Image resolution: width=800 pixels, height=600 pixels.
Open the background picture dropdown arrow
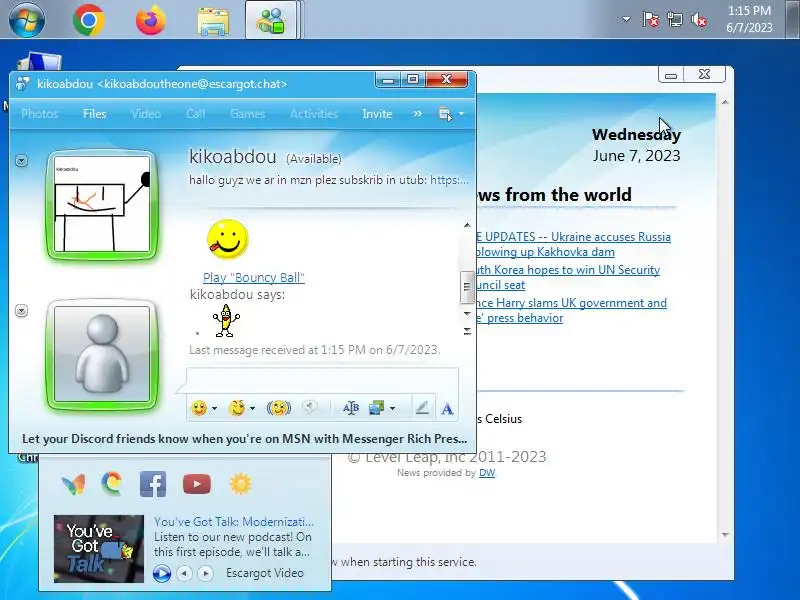[392, 408]
